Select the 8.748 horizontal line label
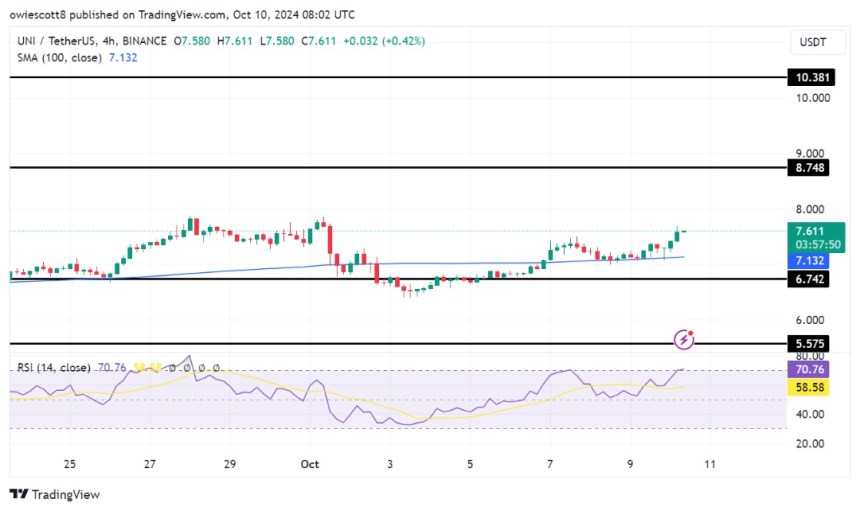Screen dimensions: 860x511 pos(809,167)
